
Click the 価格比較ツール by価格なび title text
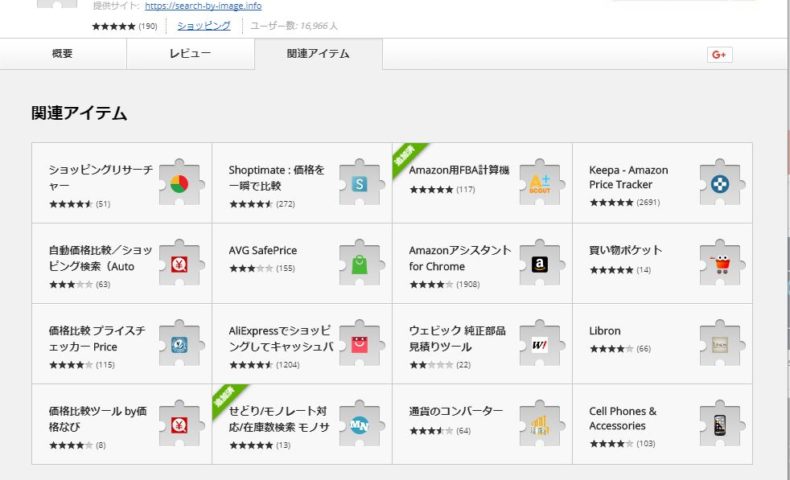point(98,419)
